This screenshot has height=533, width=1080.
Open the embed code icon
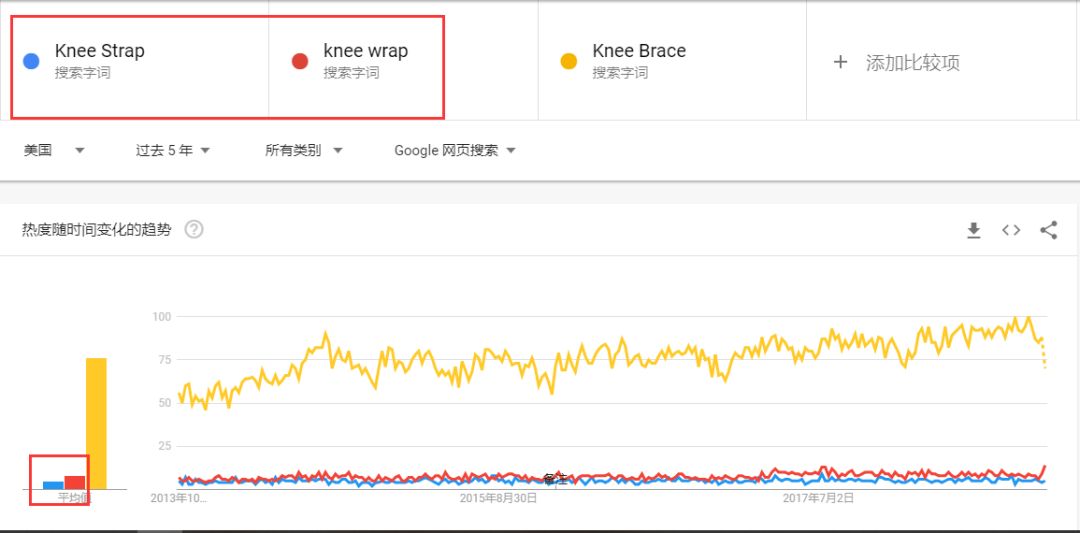point(1010,230)
